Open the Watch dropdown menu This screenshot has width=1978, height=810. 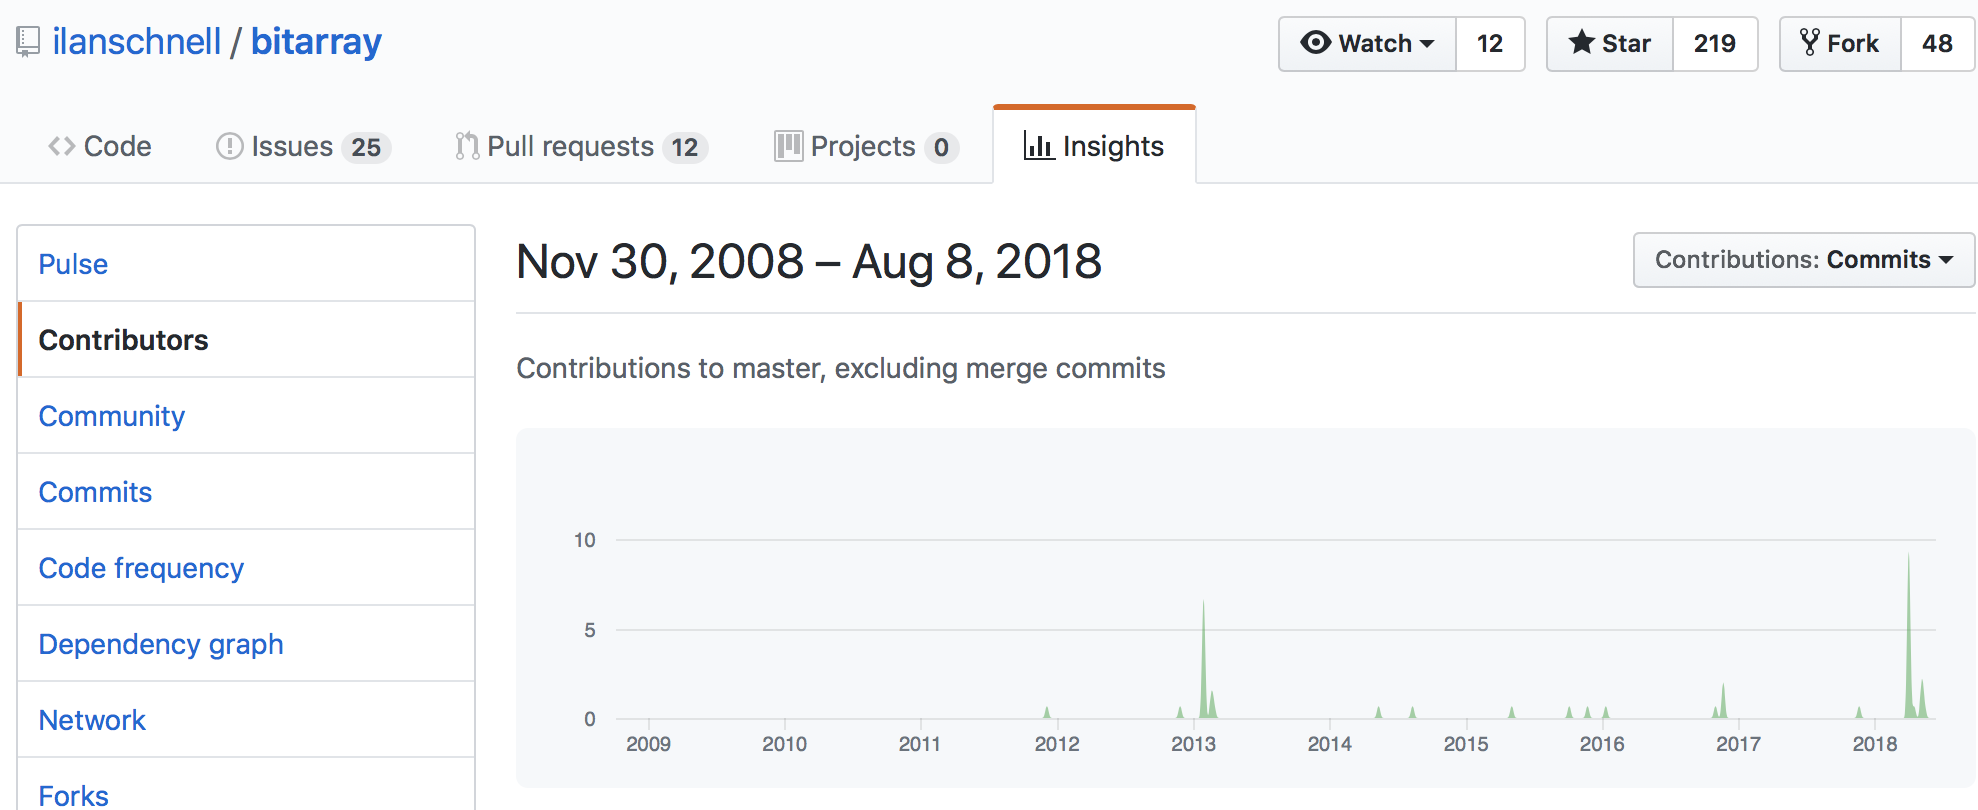click(x=1367, y=44)
